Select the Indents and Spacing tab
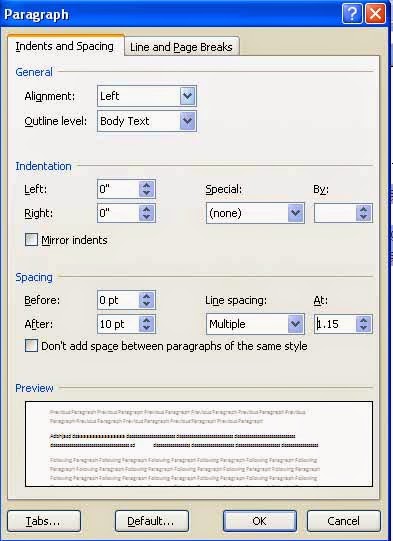The height and width of the screenshot is (541, 393). [x=65, y=46]
